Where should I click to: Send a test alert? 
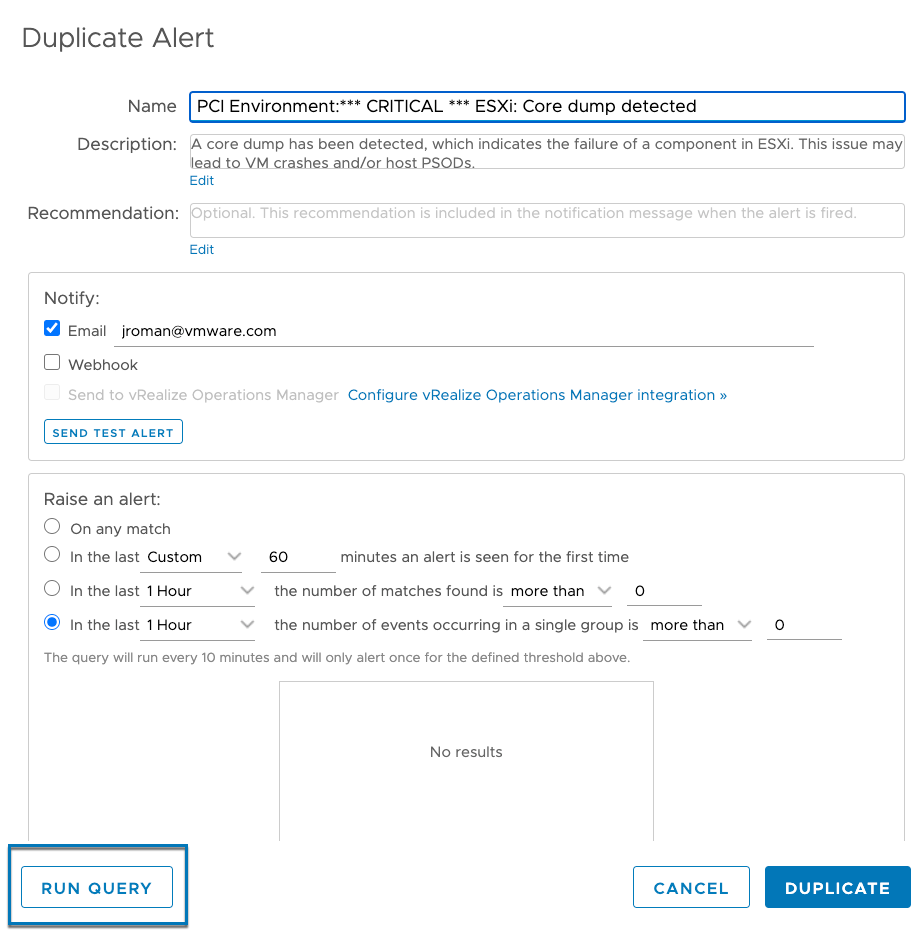[x=113, y=432]
